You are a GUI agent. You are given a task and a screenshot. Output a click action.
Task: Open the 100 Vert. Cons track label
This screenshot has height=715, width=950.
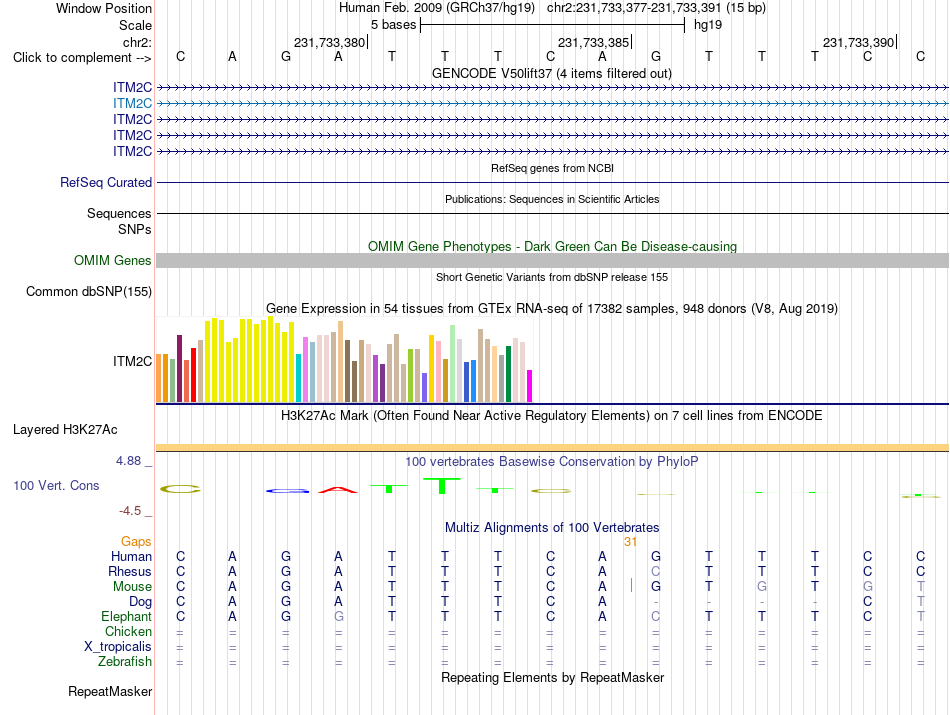click(56, 485)
